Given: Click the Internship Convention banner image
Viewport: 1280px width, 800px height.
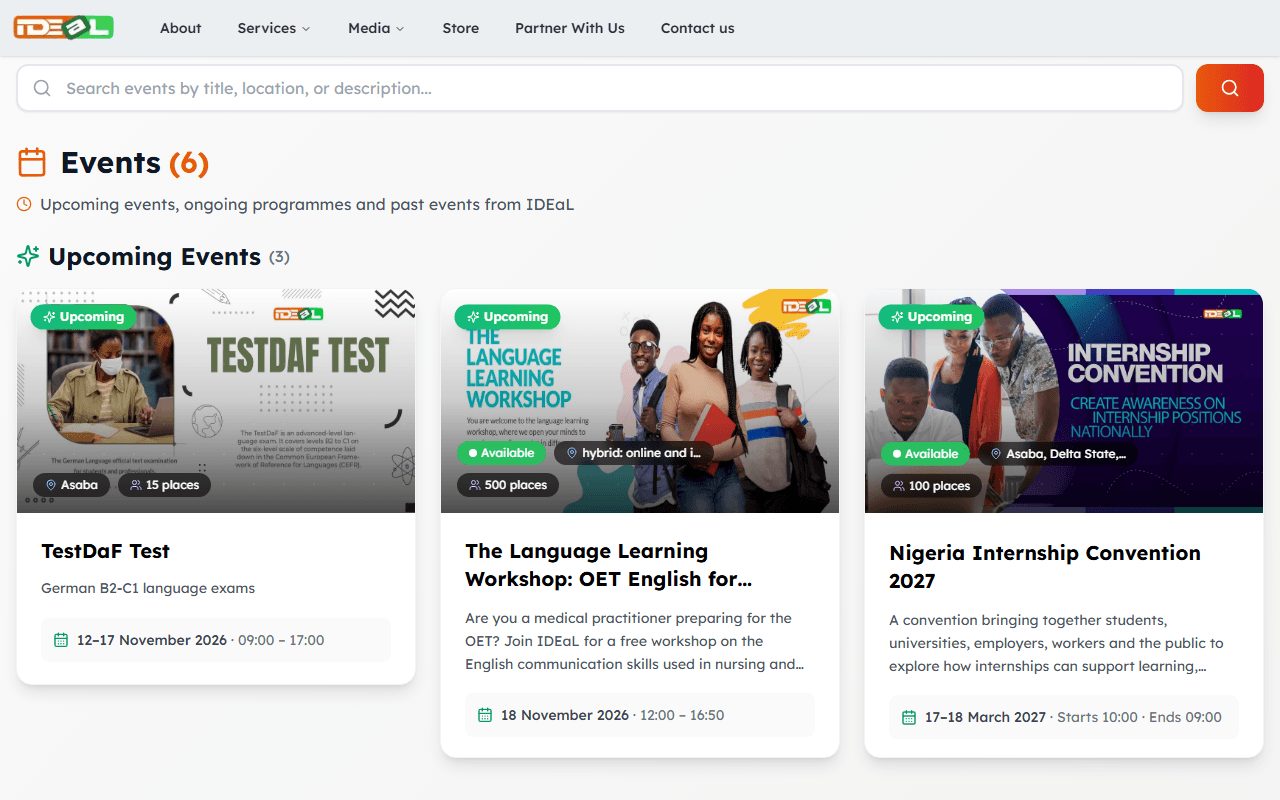Looking at the screenshot, I should tap(1064, 401).
